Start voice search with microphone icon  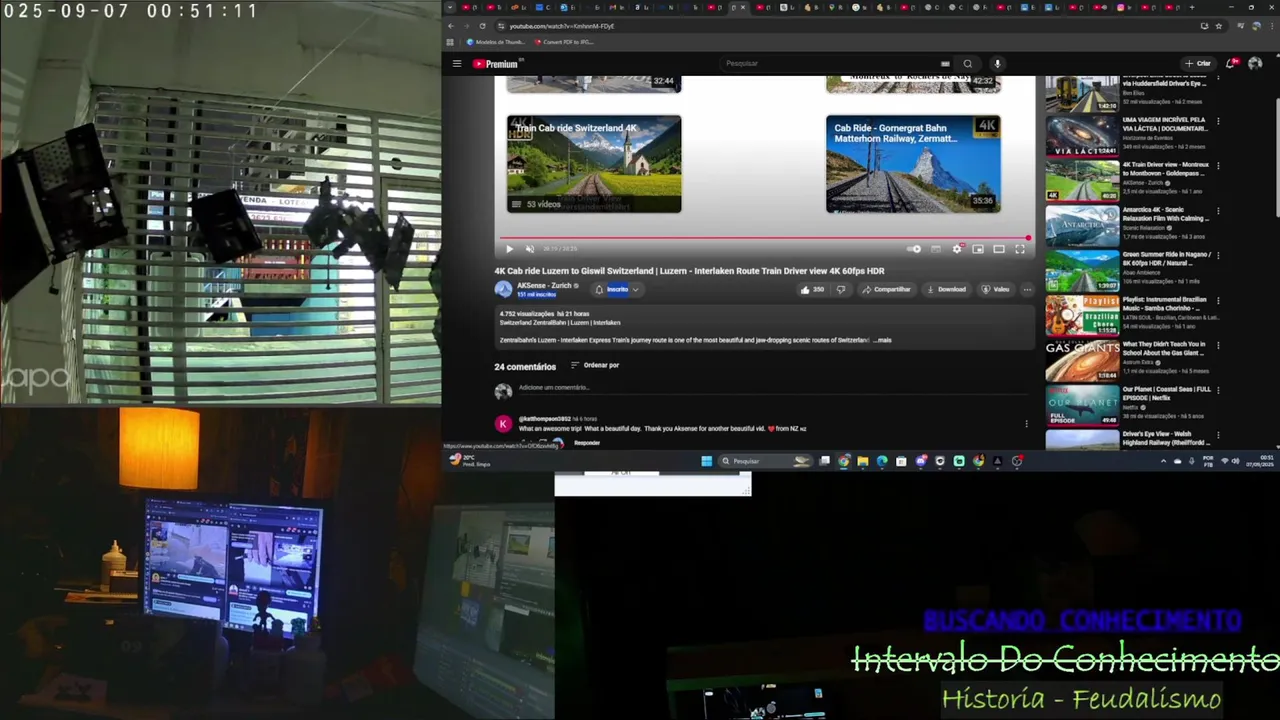(x=997, y=63)
